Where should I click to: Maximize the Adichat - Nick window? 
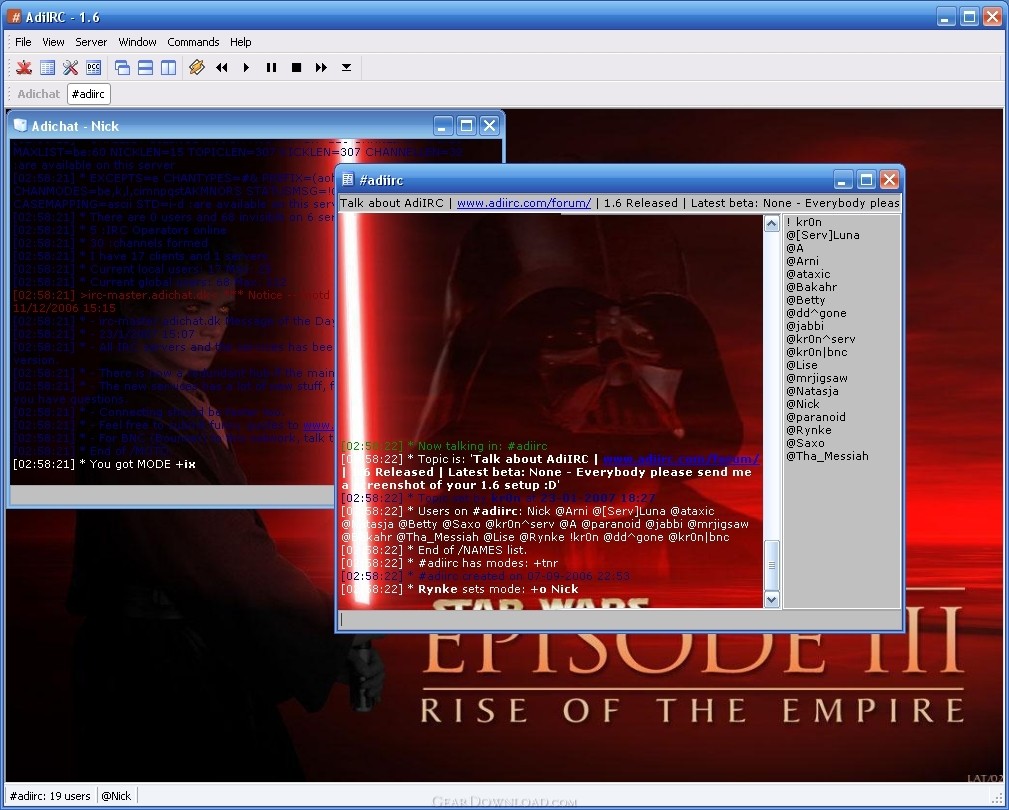pyautogui.click(x=466, y=125)
